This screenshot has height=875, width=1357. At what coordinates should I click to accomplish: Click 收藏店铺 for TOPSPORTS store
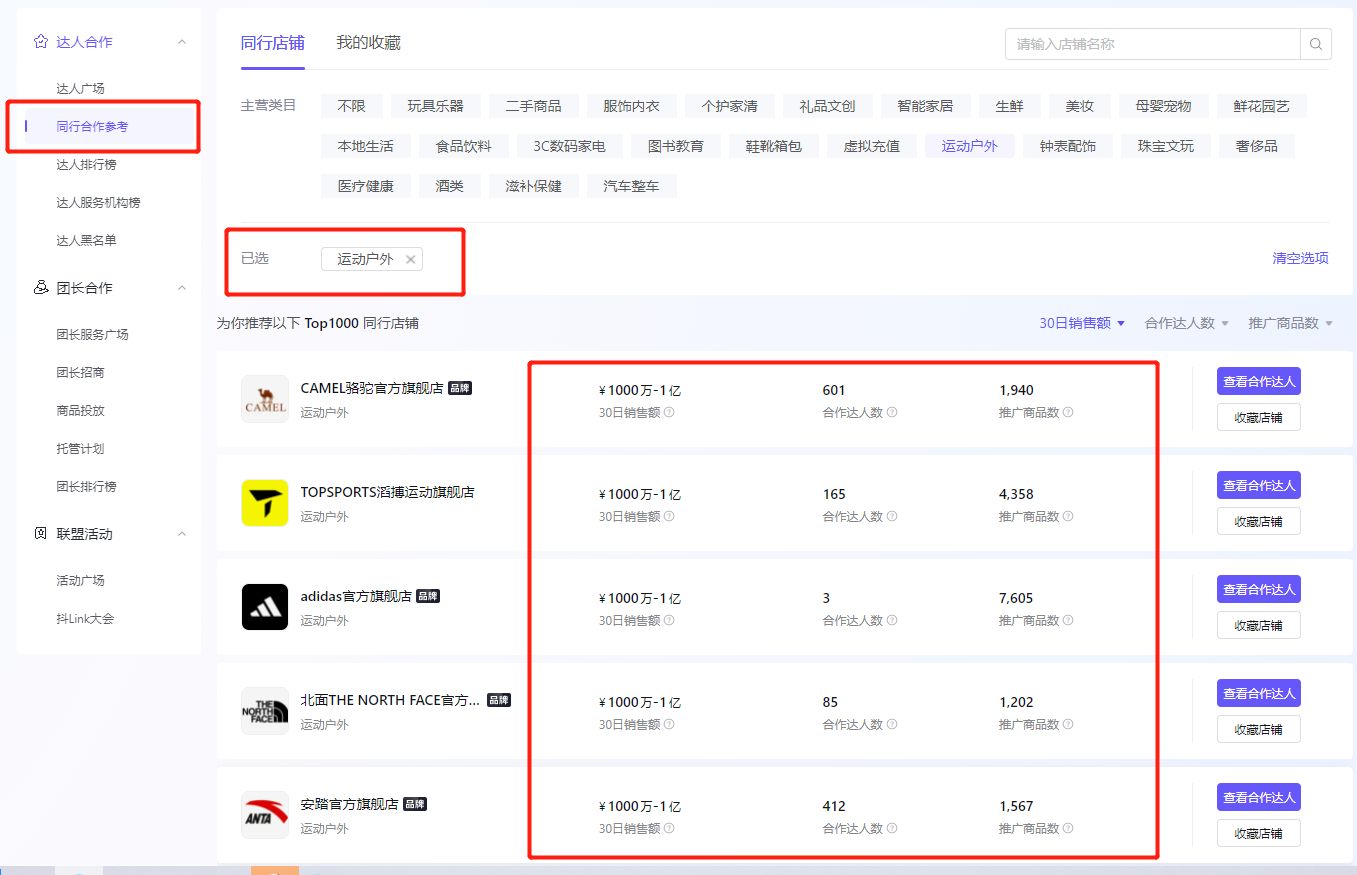pyautogui.click(x=1259, y=521)
